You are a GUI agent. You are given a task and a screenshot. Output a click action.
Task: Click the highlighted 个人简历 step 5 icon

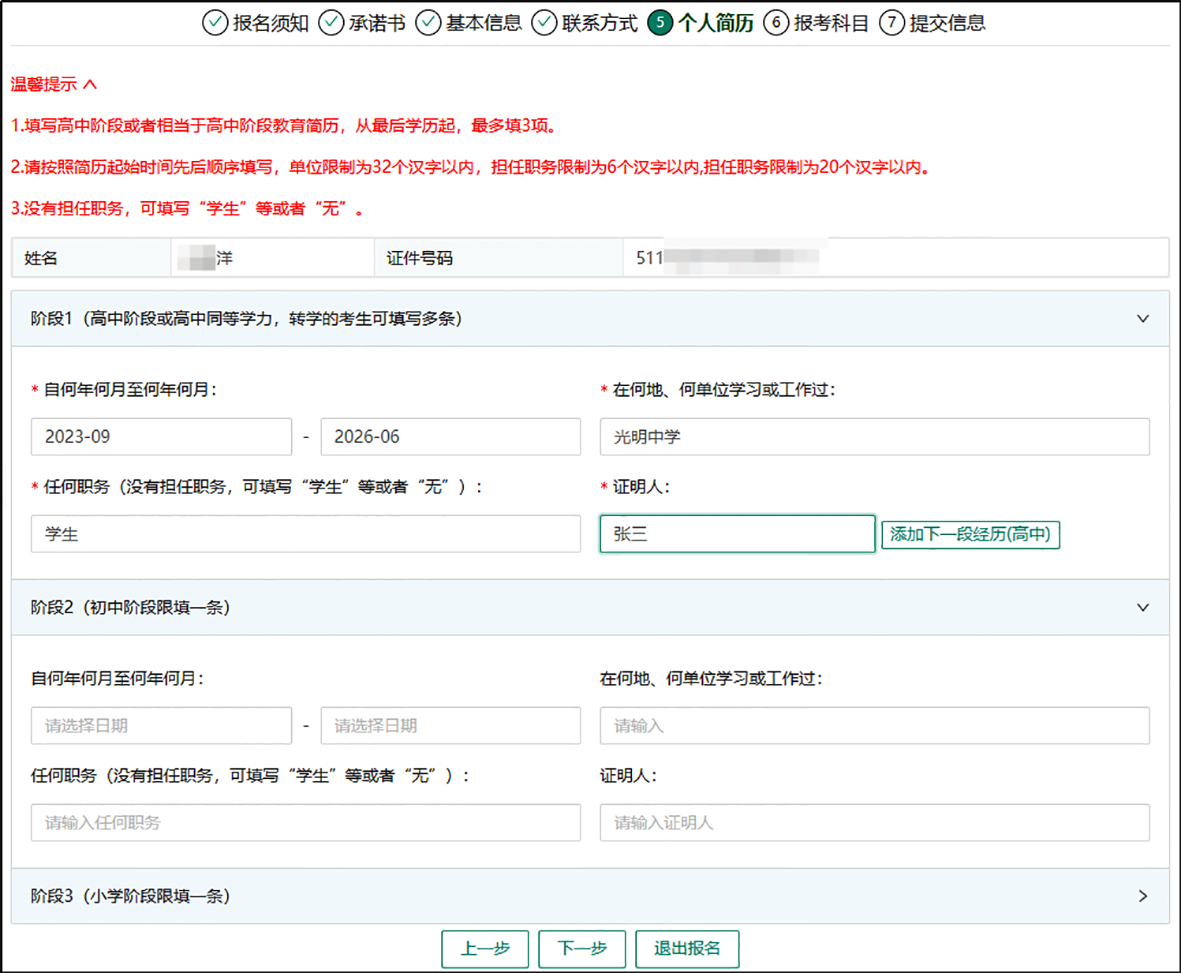661,22
